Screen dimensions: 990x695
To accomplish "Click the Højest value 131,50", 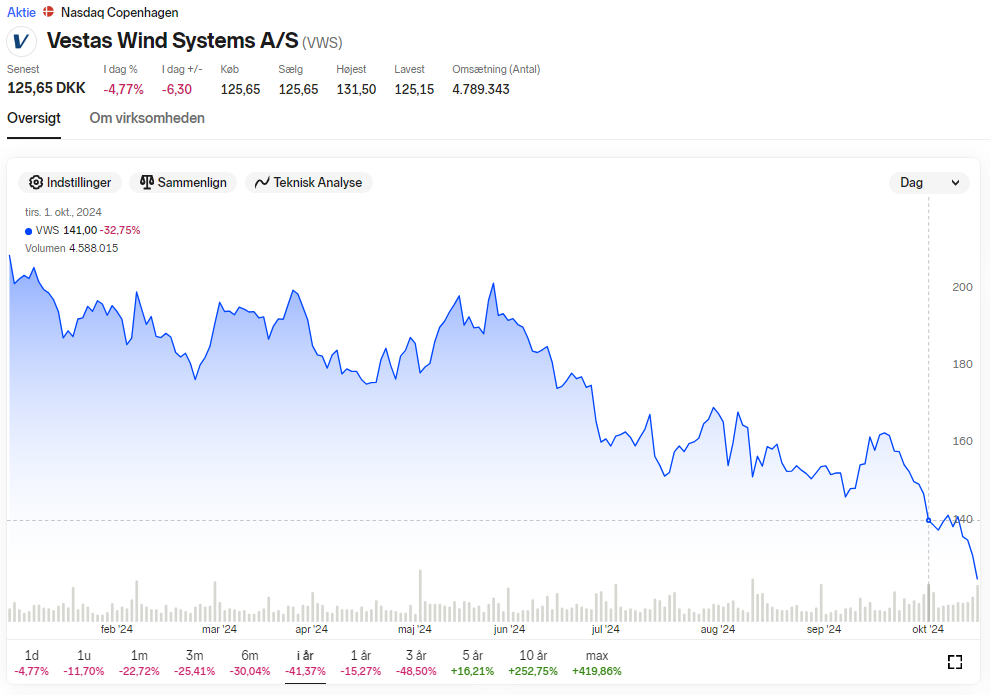I will pos(356,89).
